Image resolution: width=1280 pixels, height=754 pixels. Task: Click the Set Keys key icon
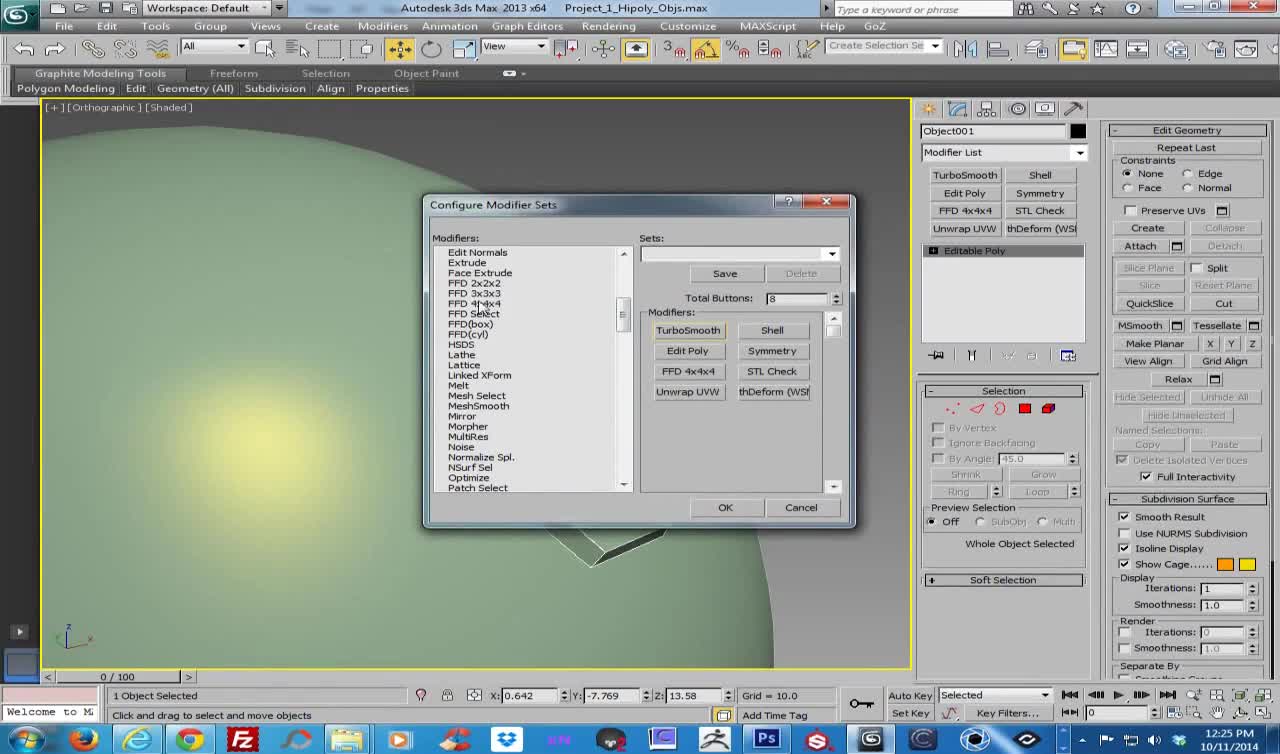[861, 704]
